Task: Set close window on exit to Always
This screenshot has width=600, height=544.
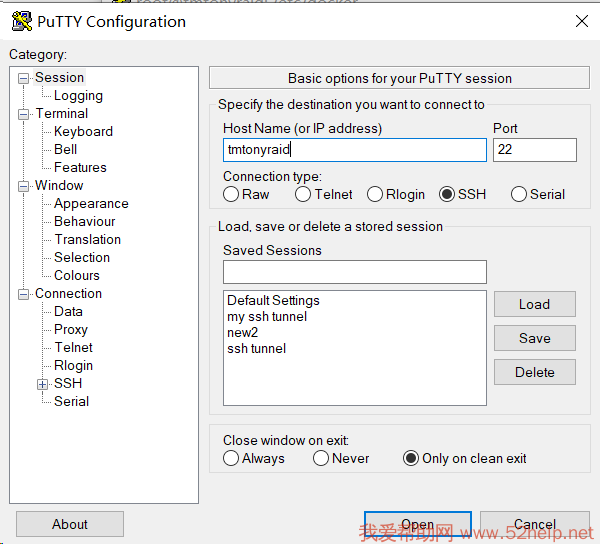Action: [x=232, y=459]
